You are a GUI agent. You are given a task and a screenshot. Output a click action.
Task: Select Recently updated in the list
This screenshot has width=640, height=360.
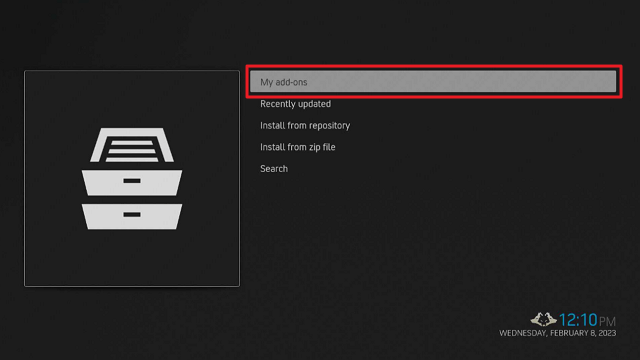click(x=296, y=104)
